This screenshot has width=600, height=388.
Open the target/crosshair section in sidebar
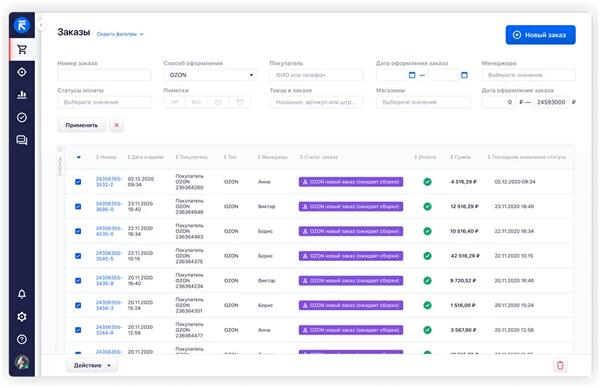pyautogui.click(x=22, y=72)
